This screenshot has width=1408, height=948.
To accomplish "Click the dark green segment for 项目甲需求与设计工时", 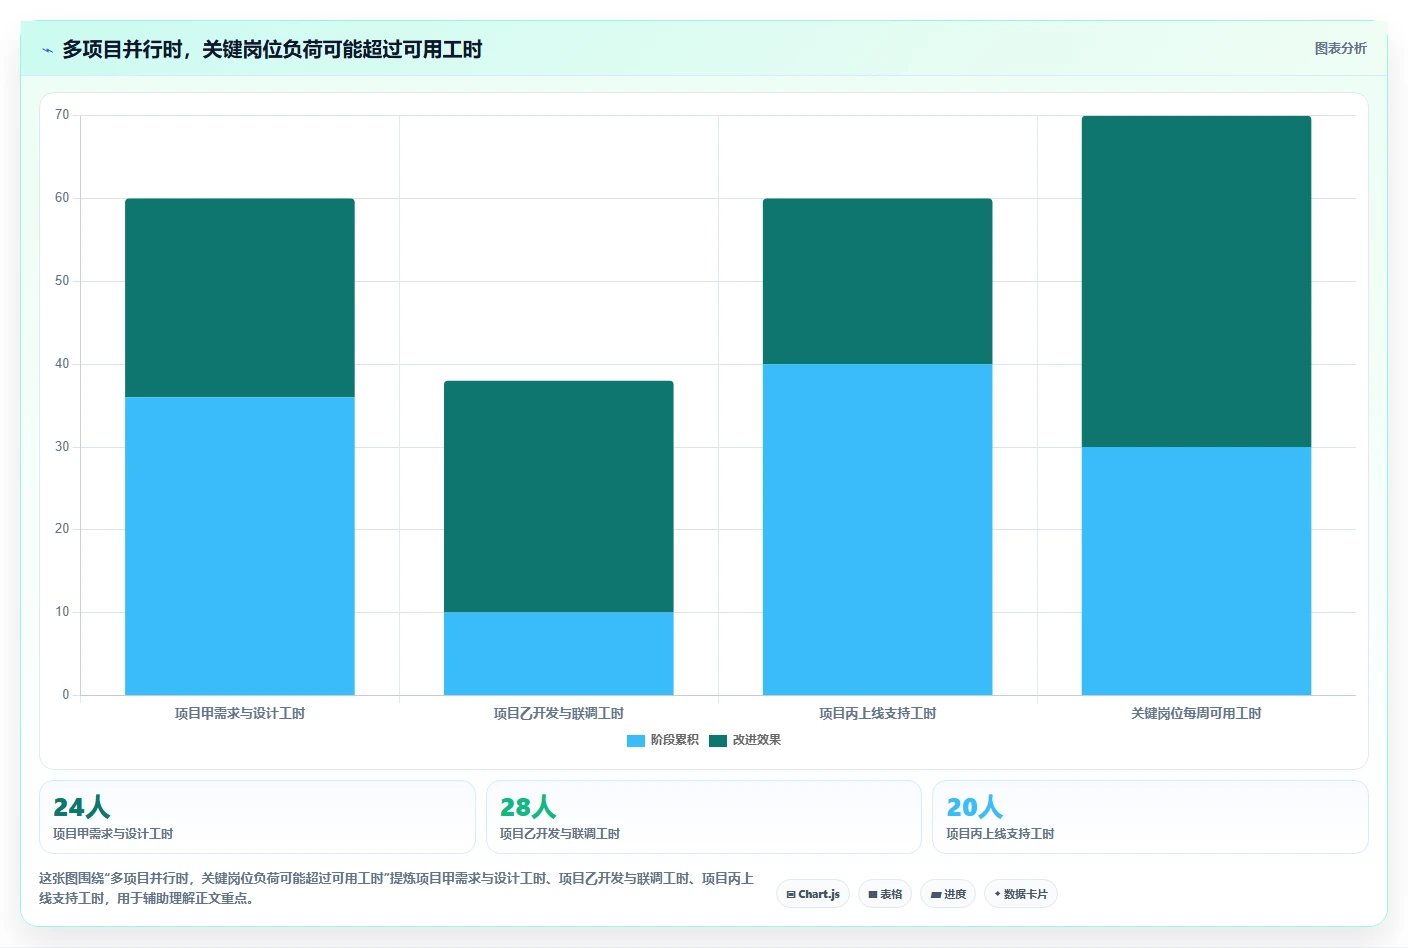I will point(240,298).
